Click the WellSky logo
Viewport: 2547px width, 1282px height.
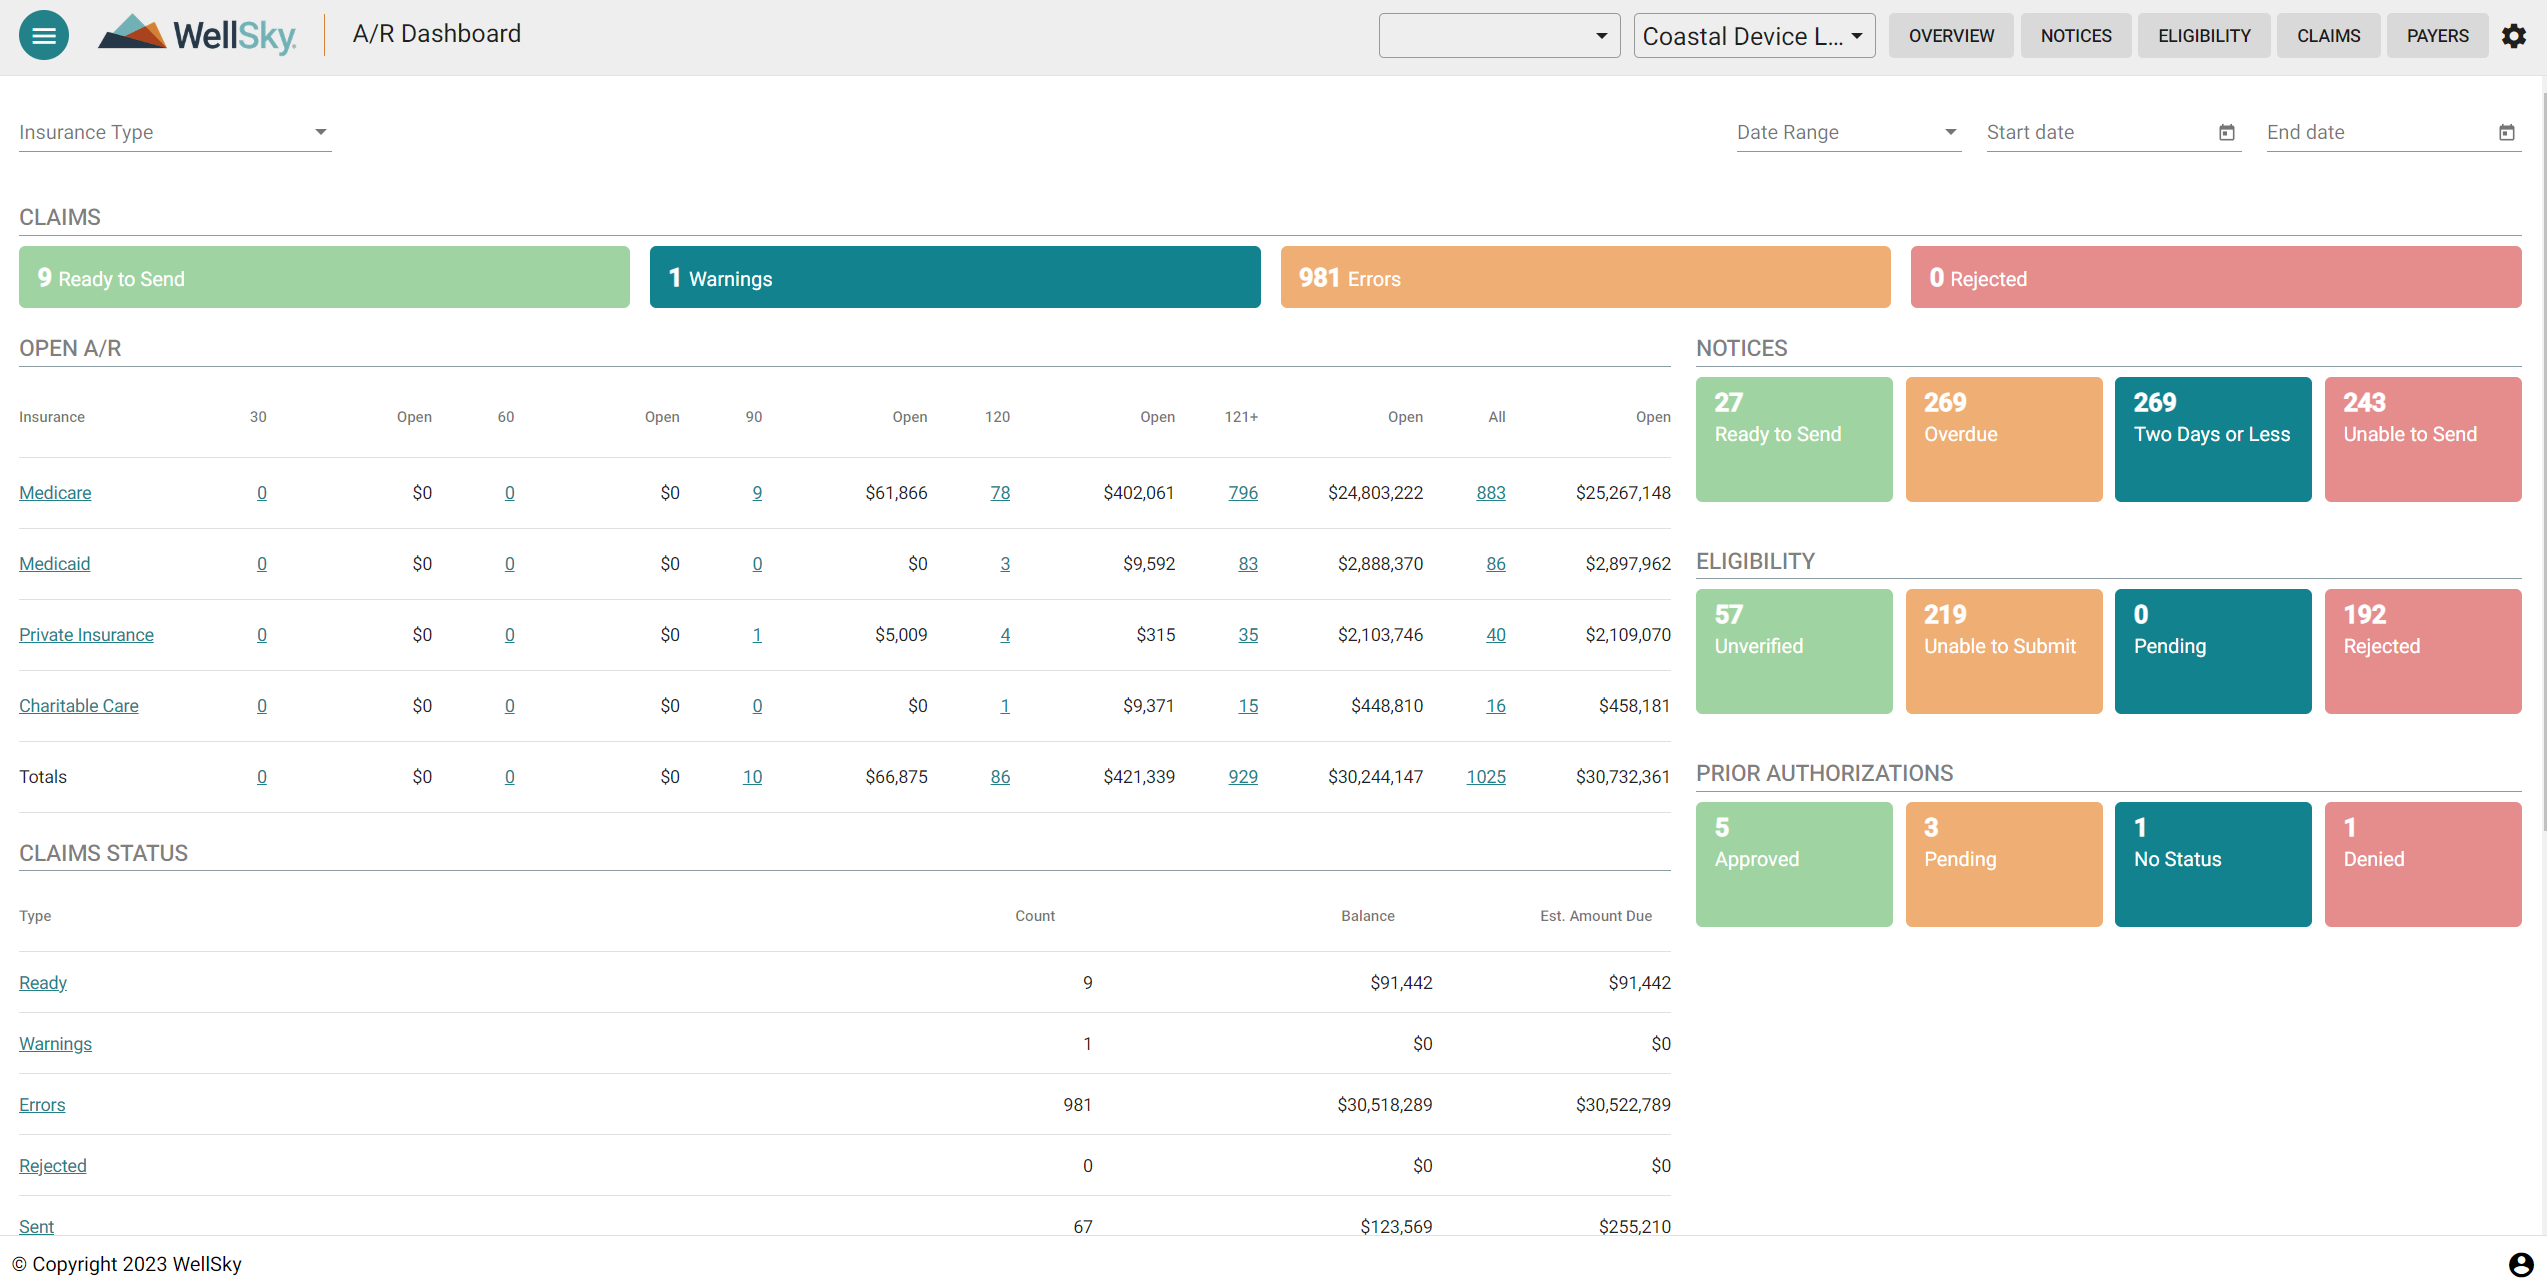pyautogui.click(x=197, y=33)
